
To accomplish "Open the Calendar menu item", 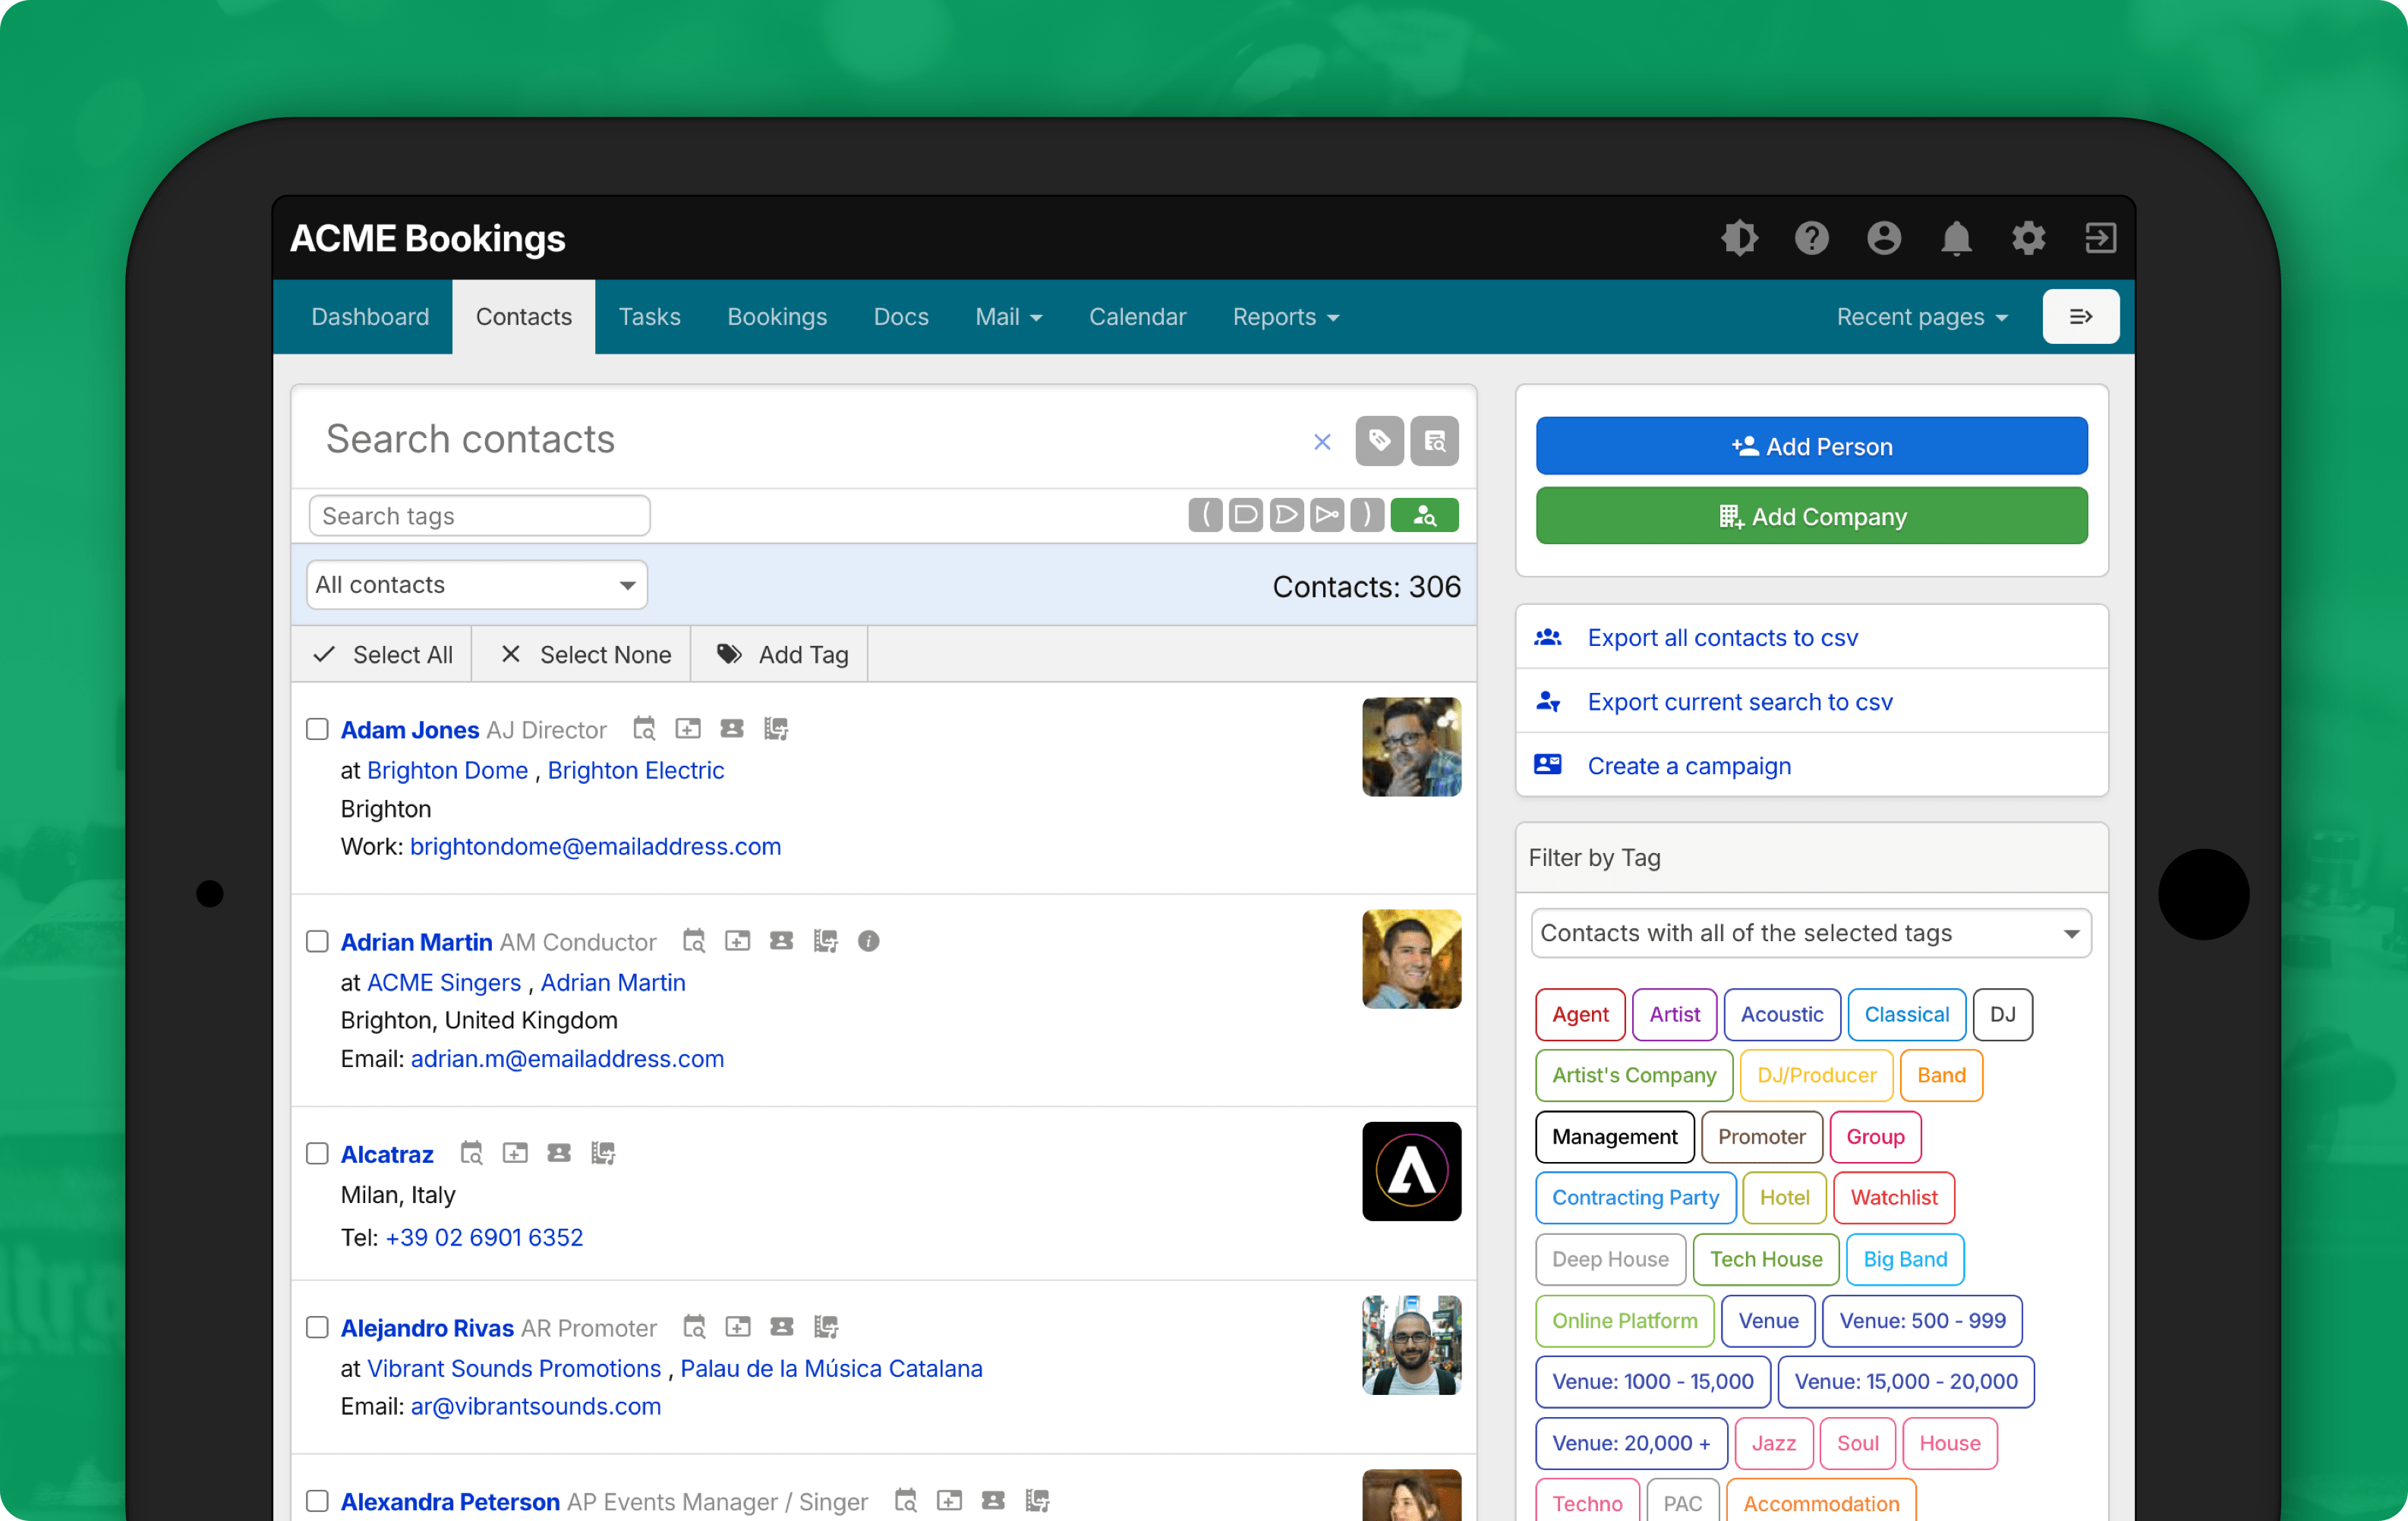I will pyautogui.click(x=1137, y=316).
